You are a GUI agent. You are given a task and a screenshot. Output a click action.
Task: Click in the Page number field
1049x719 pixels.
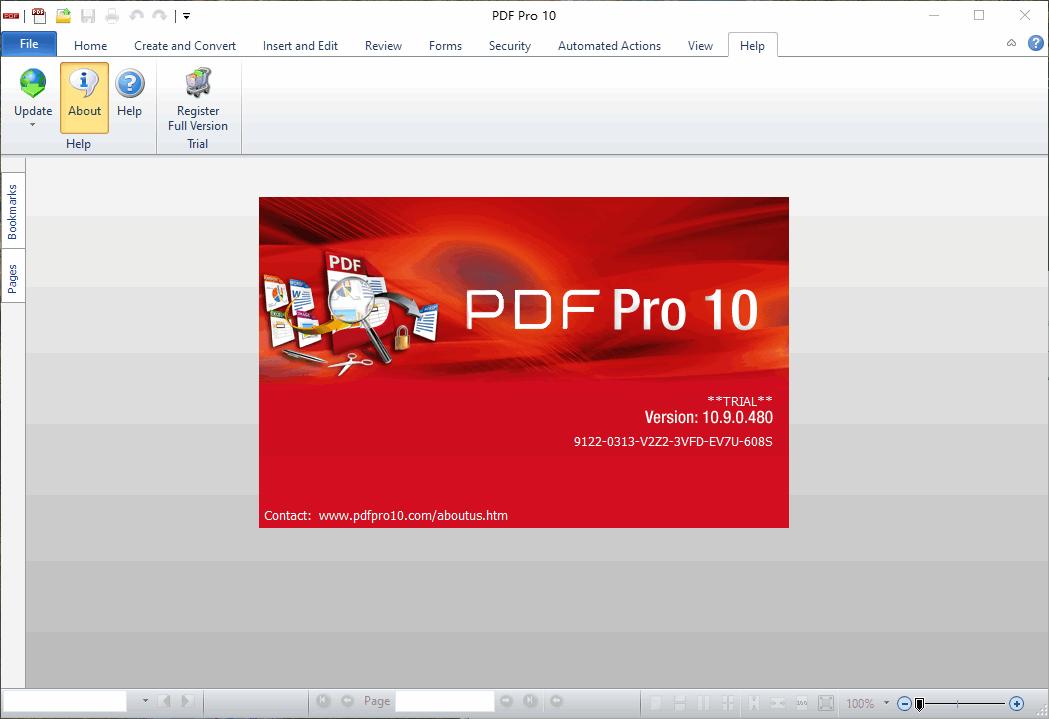pos(445,701)
